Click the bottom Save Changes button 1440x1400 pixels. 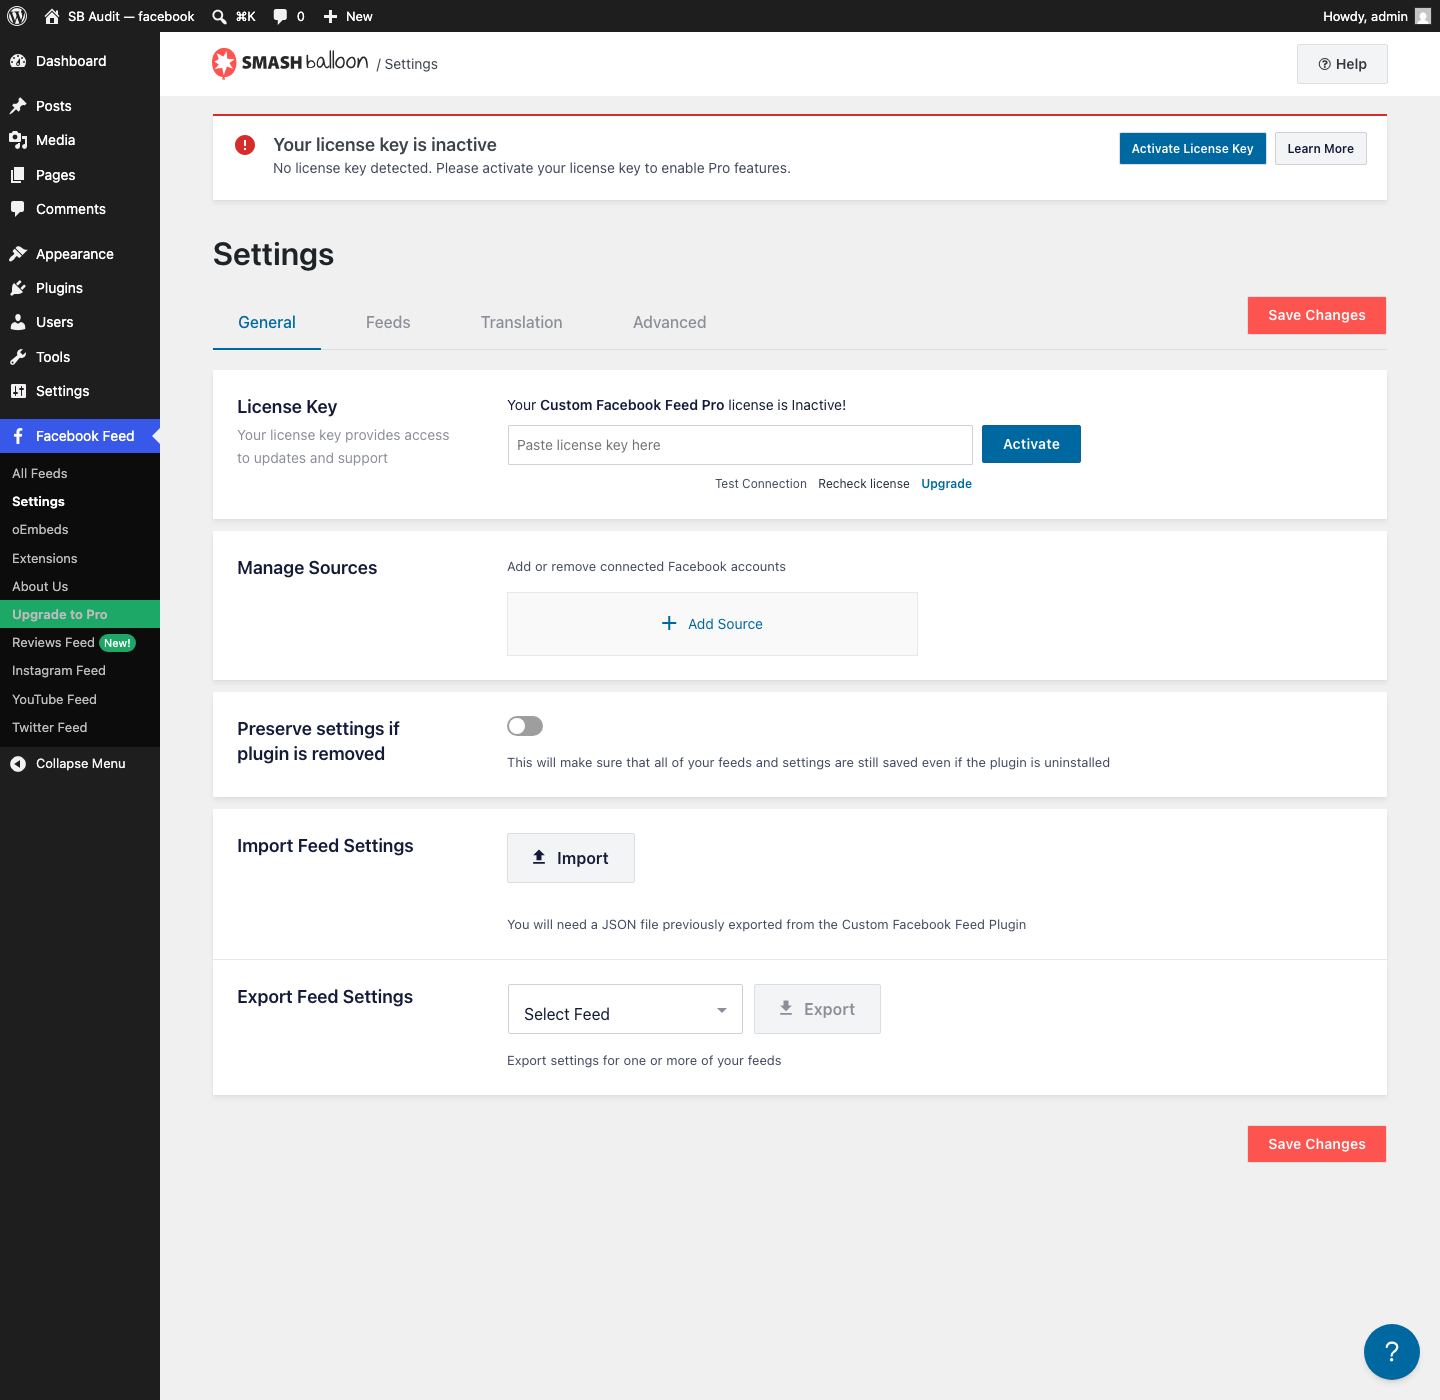pos(1317,1144)
